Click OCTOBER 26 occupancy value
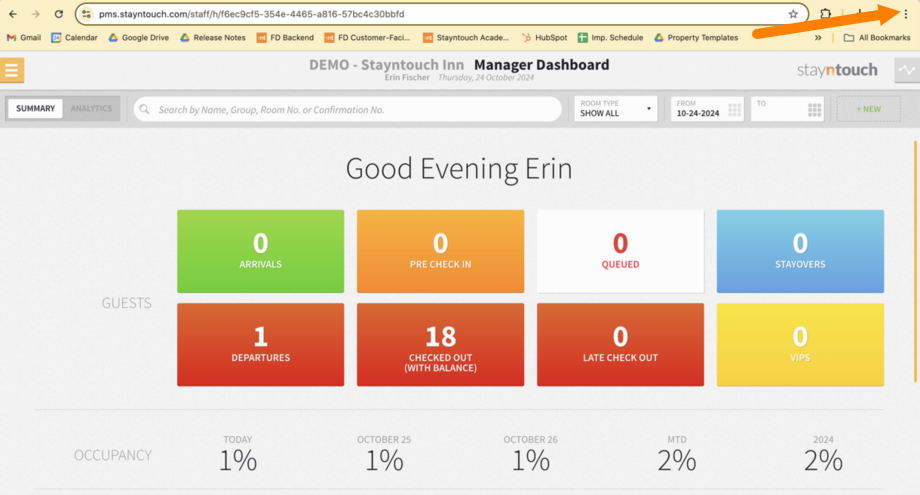The width and height of the screenshot is (920, 495). pyautogui.click(x=531, y=460)
